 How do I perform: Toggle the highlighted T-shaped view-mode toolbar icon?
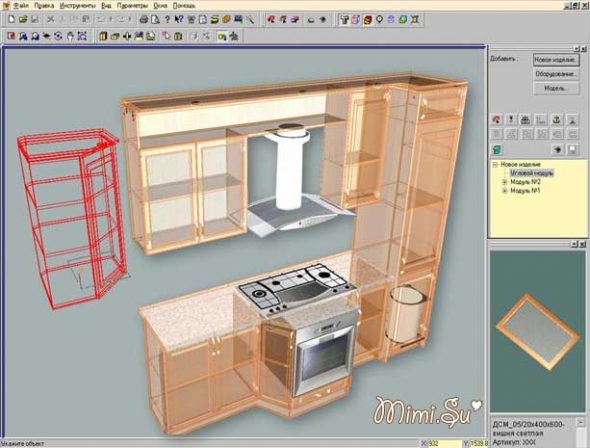(344, 19)
